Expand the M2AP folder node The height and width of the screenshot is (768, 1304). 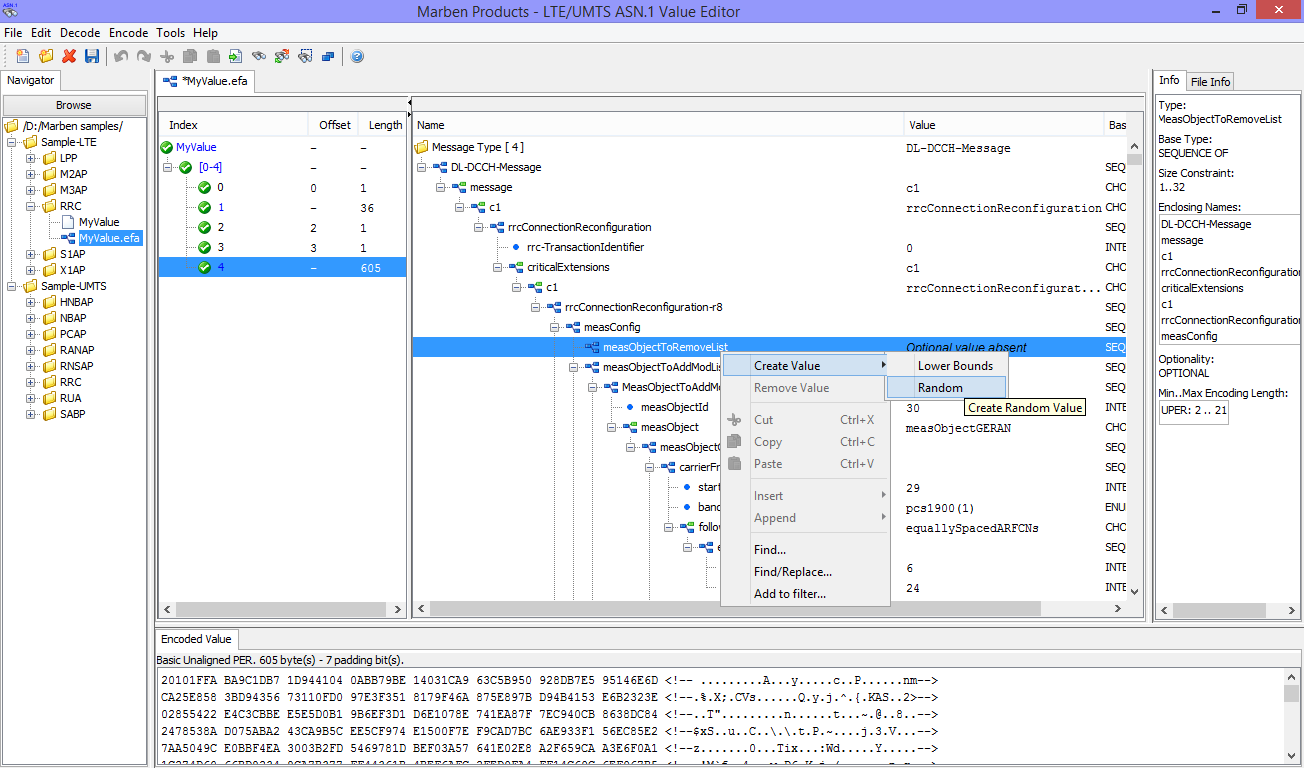point(31,174)
